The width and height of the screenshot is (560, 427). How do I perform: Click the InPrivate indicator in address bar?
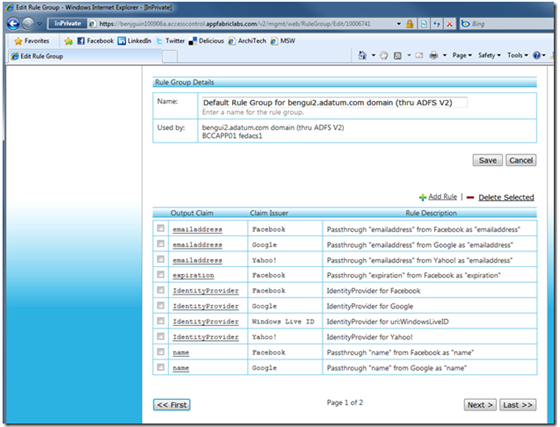68,24
